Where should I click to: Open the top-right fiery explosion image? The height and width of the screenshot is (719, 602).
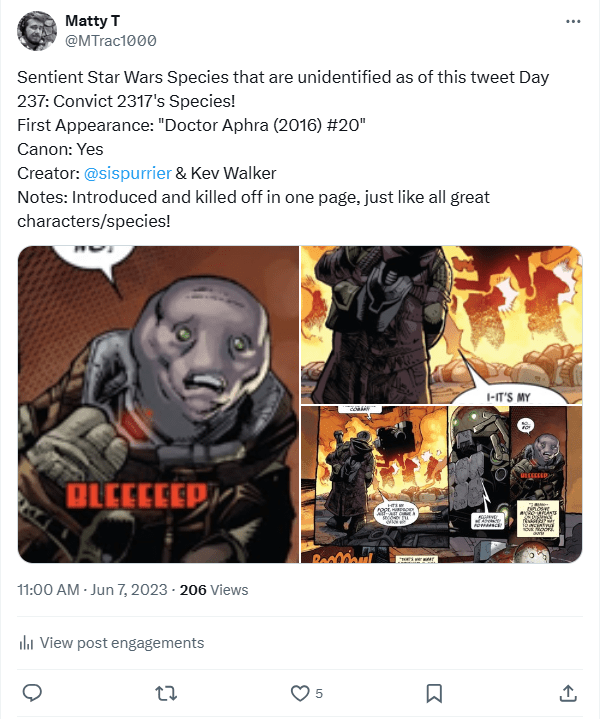[442, 323]
